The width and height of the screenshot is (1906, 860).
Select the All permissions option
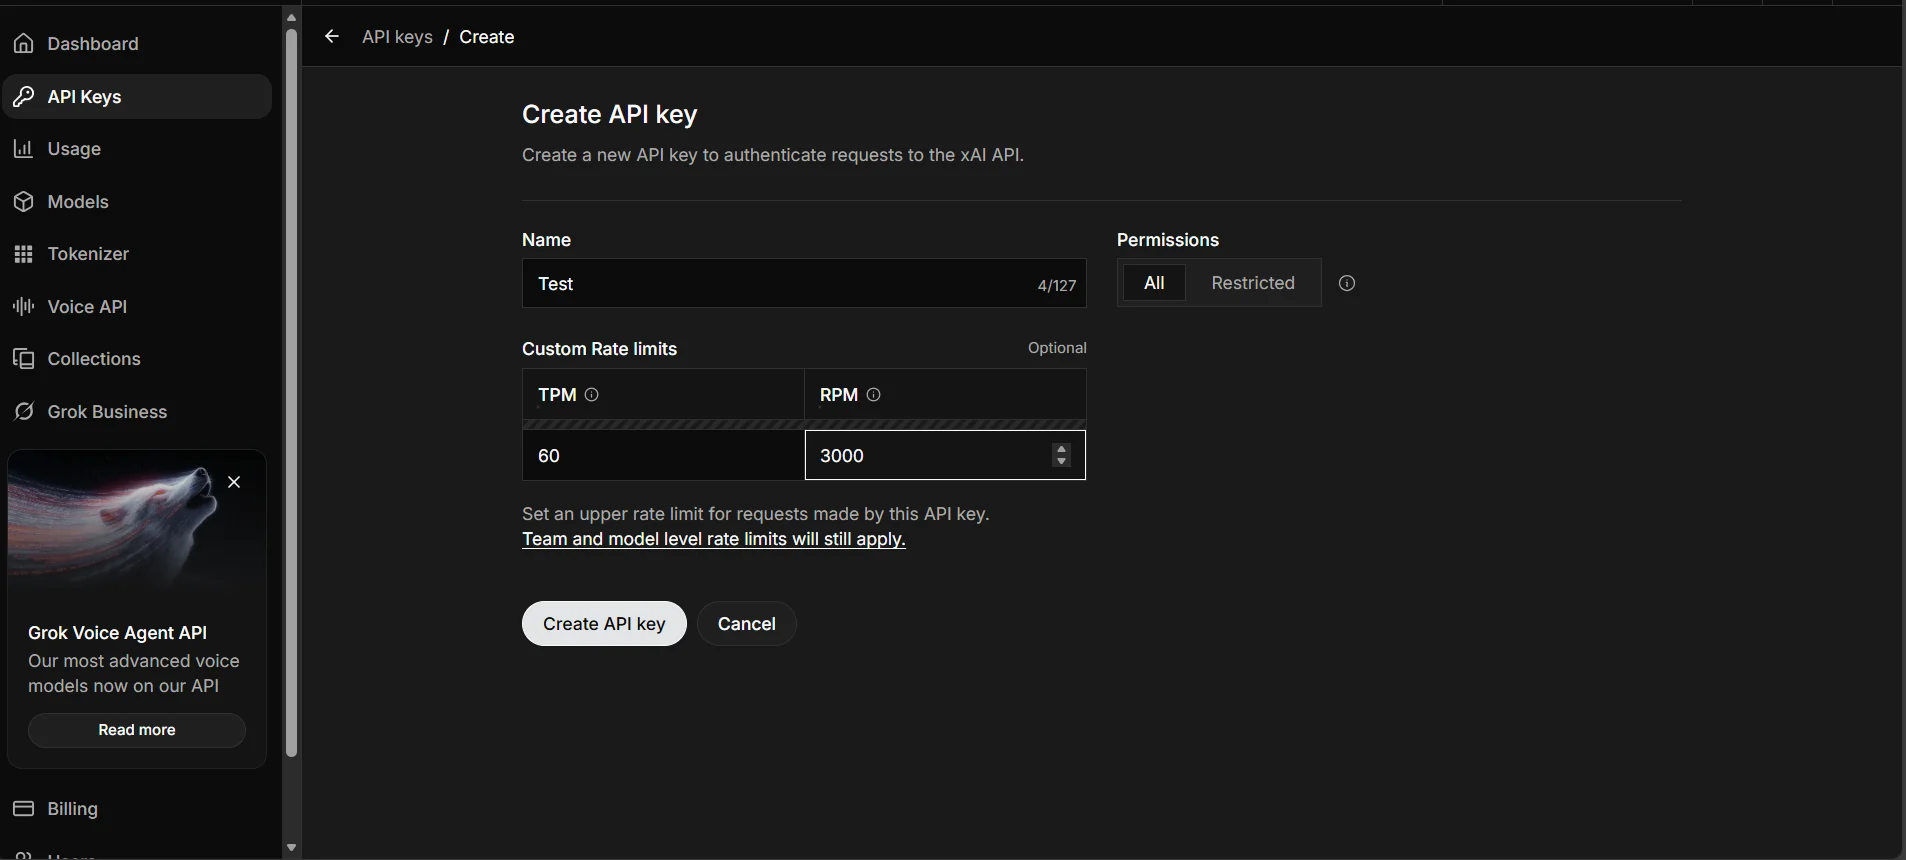[x=1153, y=283]
